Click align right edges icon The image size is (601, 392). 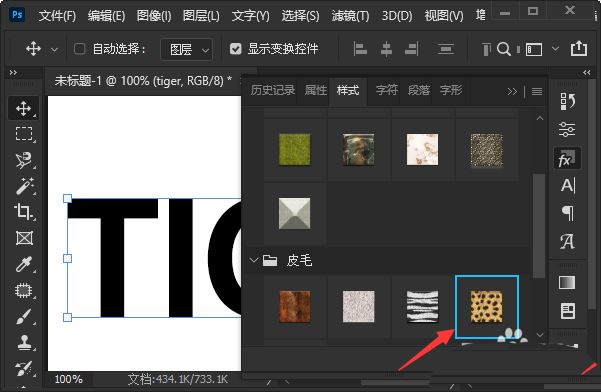pos(412,49)
